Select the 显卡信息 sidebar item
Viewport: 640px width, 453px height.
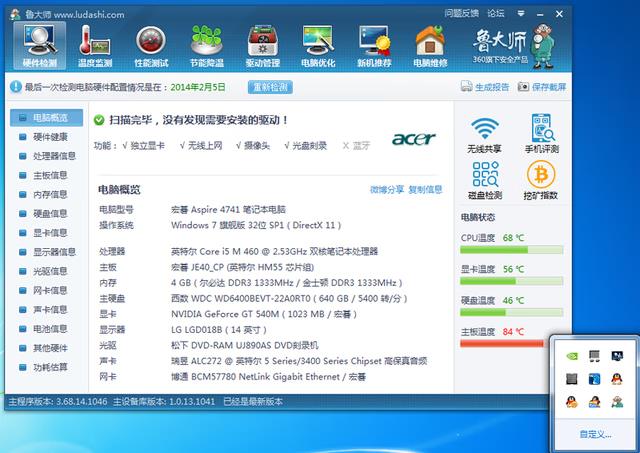coord(47,233)
